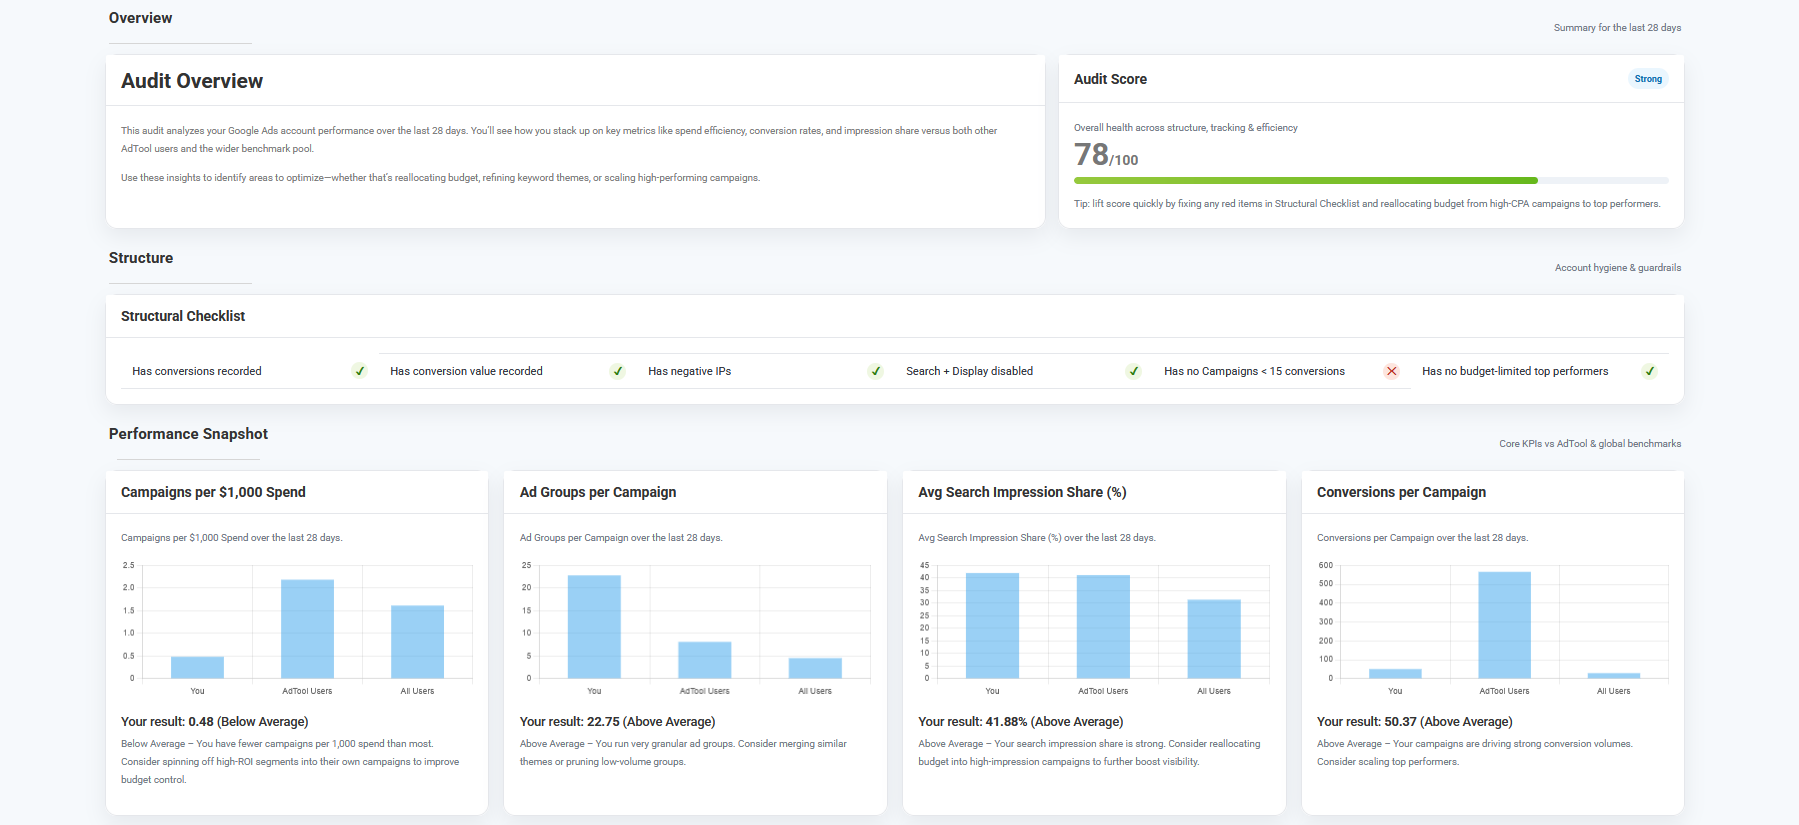Click the check for budget-limited top performers

[x=1650, y=371]
